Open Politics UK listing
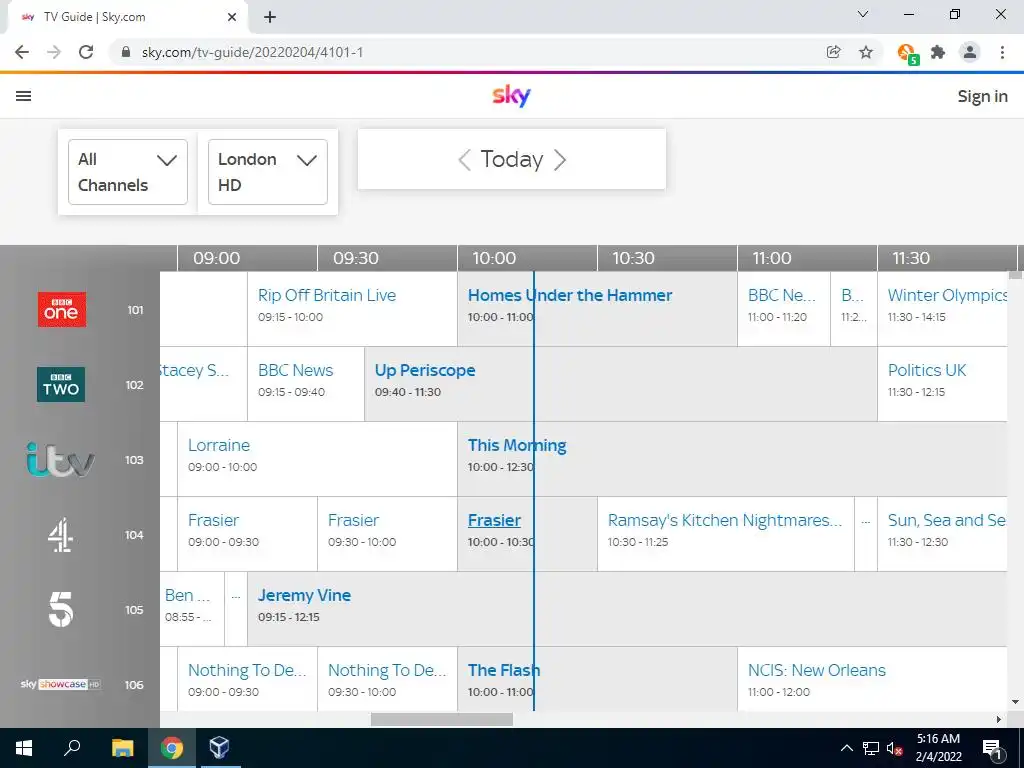Image resolution: width=1024 pixels, height=768 pixels. (x=942, y=384)
